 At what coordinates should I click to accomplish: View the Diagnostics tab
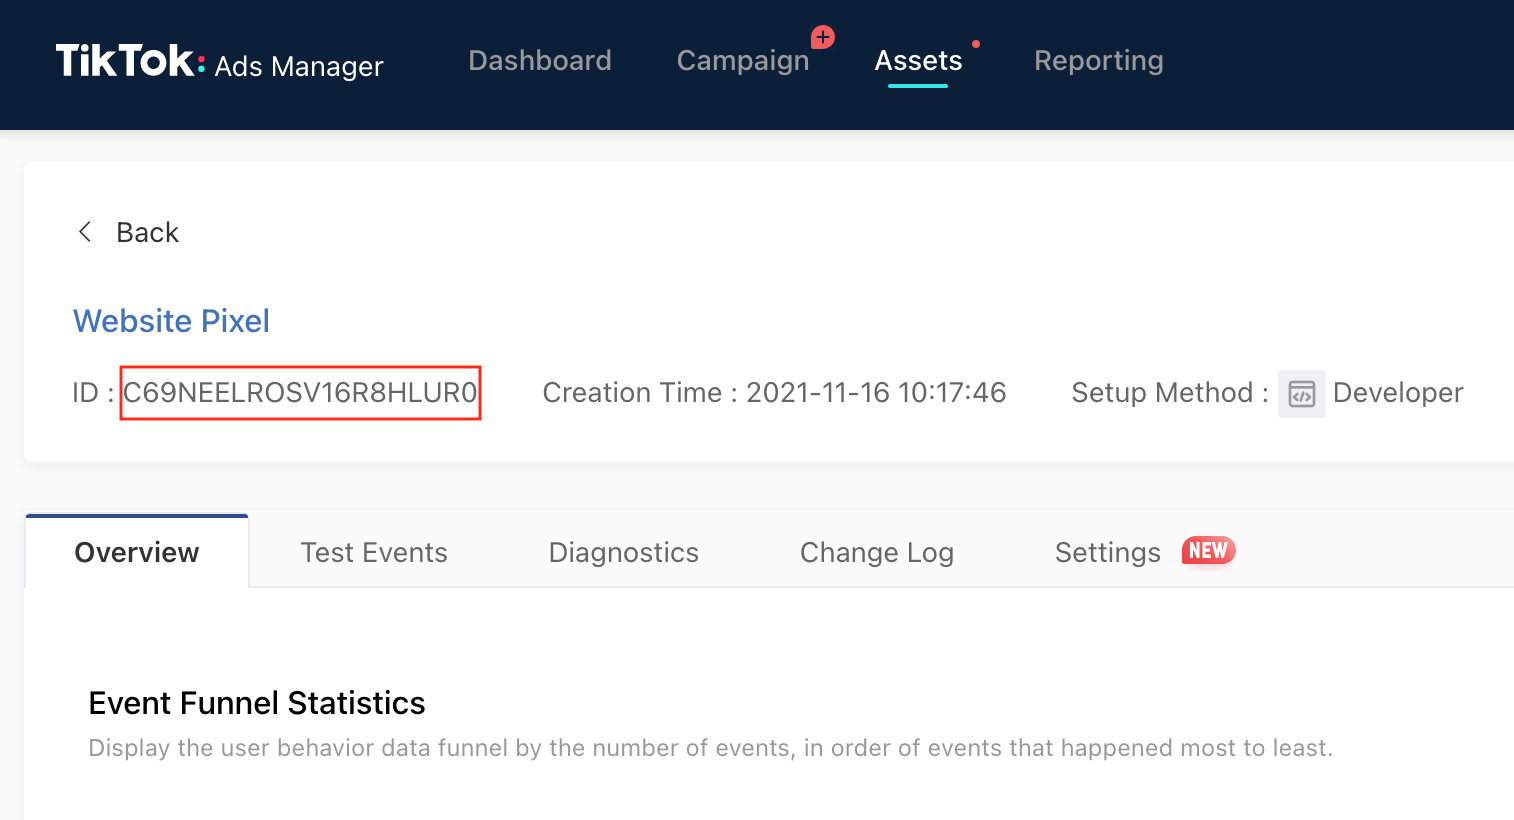tap(624, 552)
